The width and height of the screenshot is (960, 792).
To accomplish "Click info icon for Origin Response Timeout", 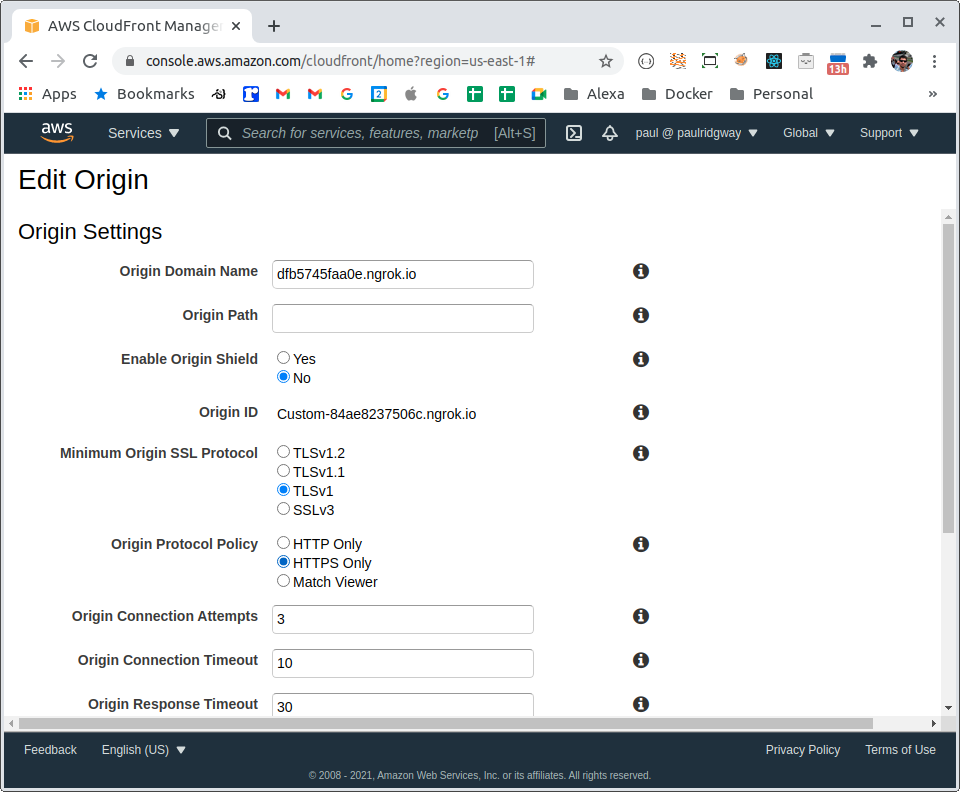I will pos(640,704).
